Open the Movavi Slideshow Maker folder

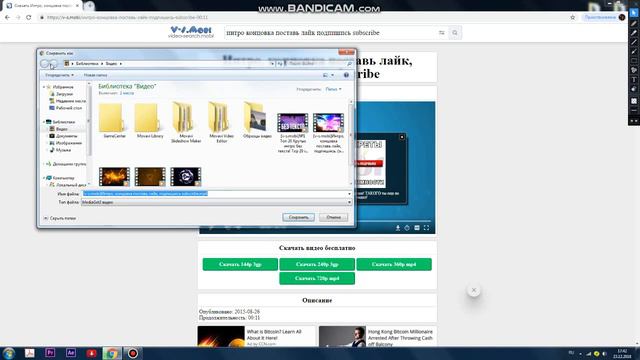[x=185, y=122]
